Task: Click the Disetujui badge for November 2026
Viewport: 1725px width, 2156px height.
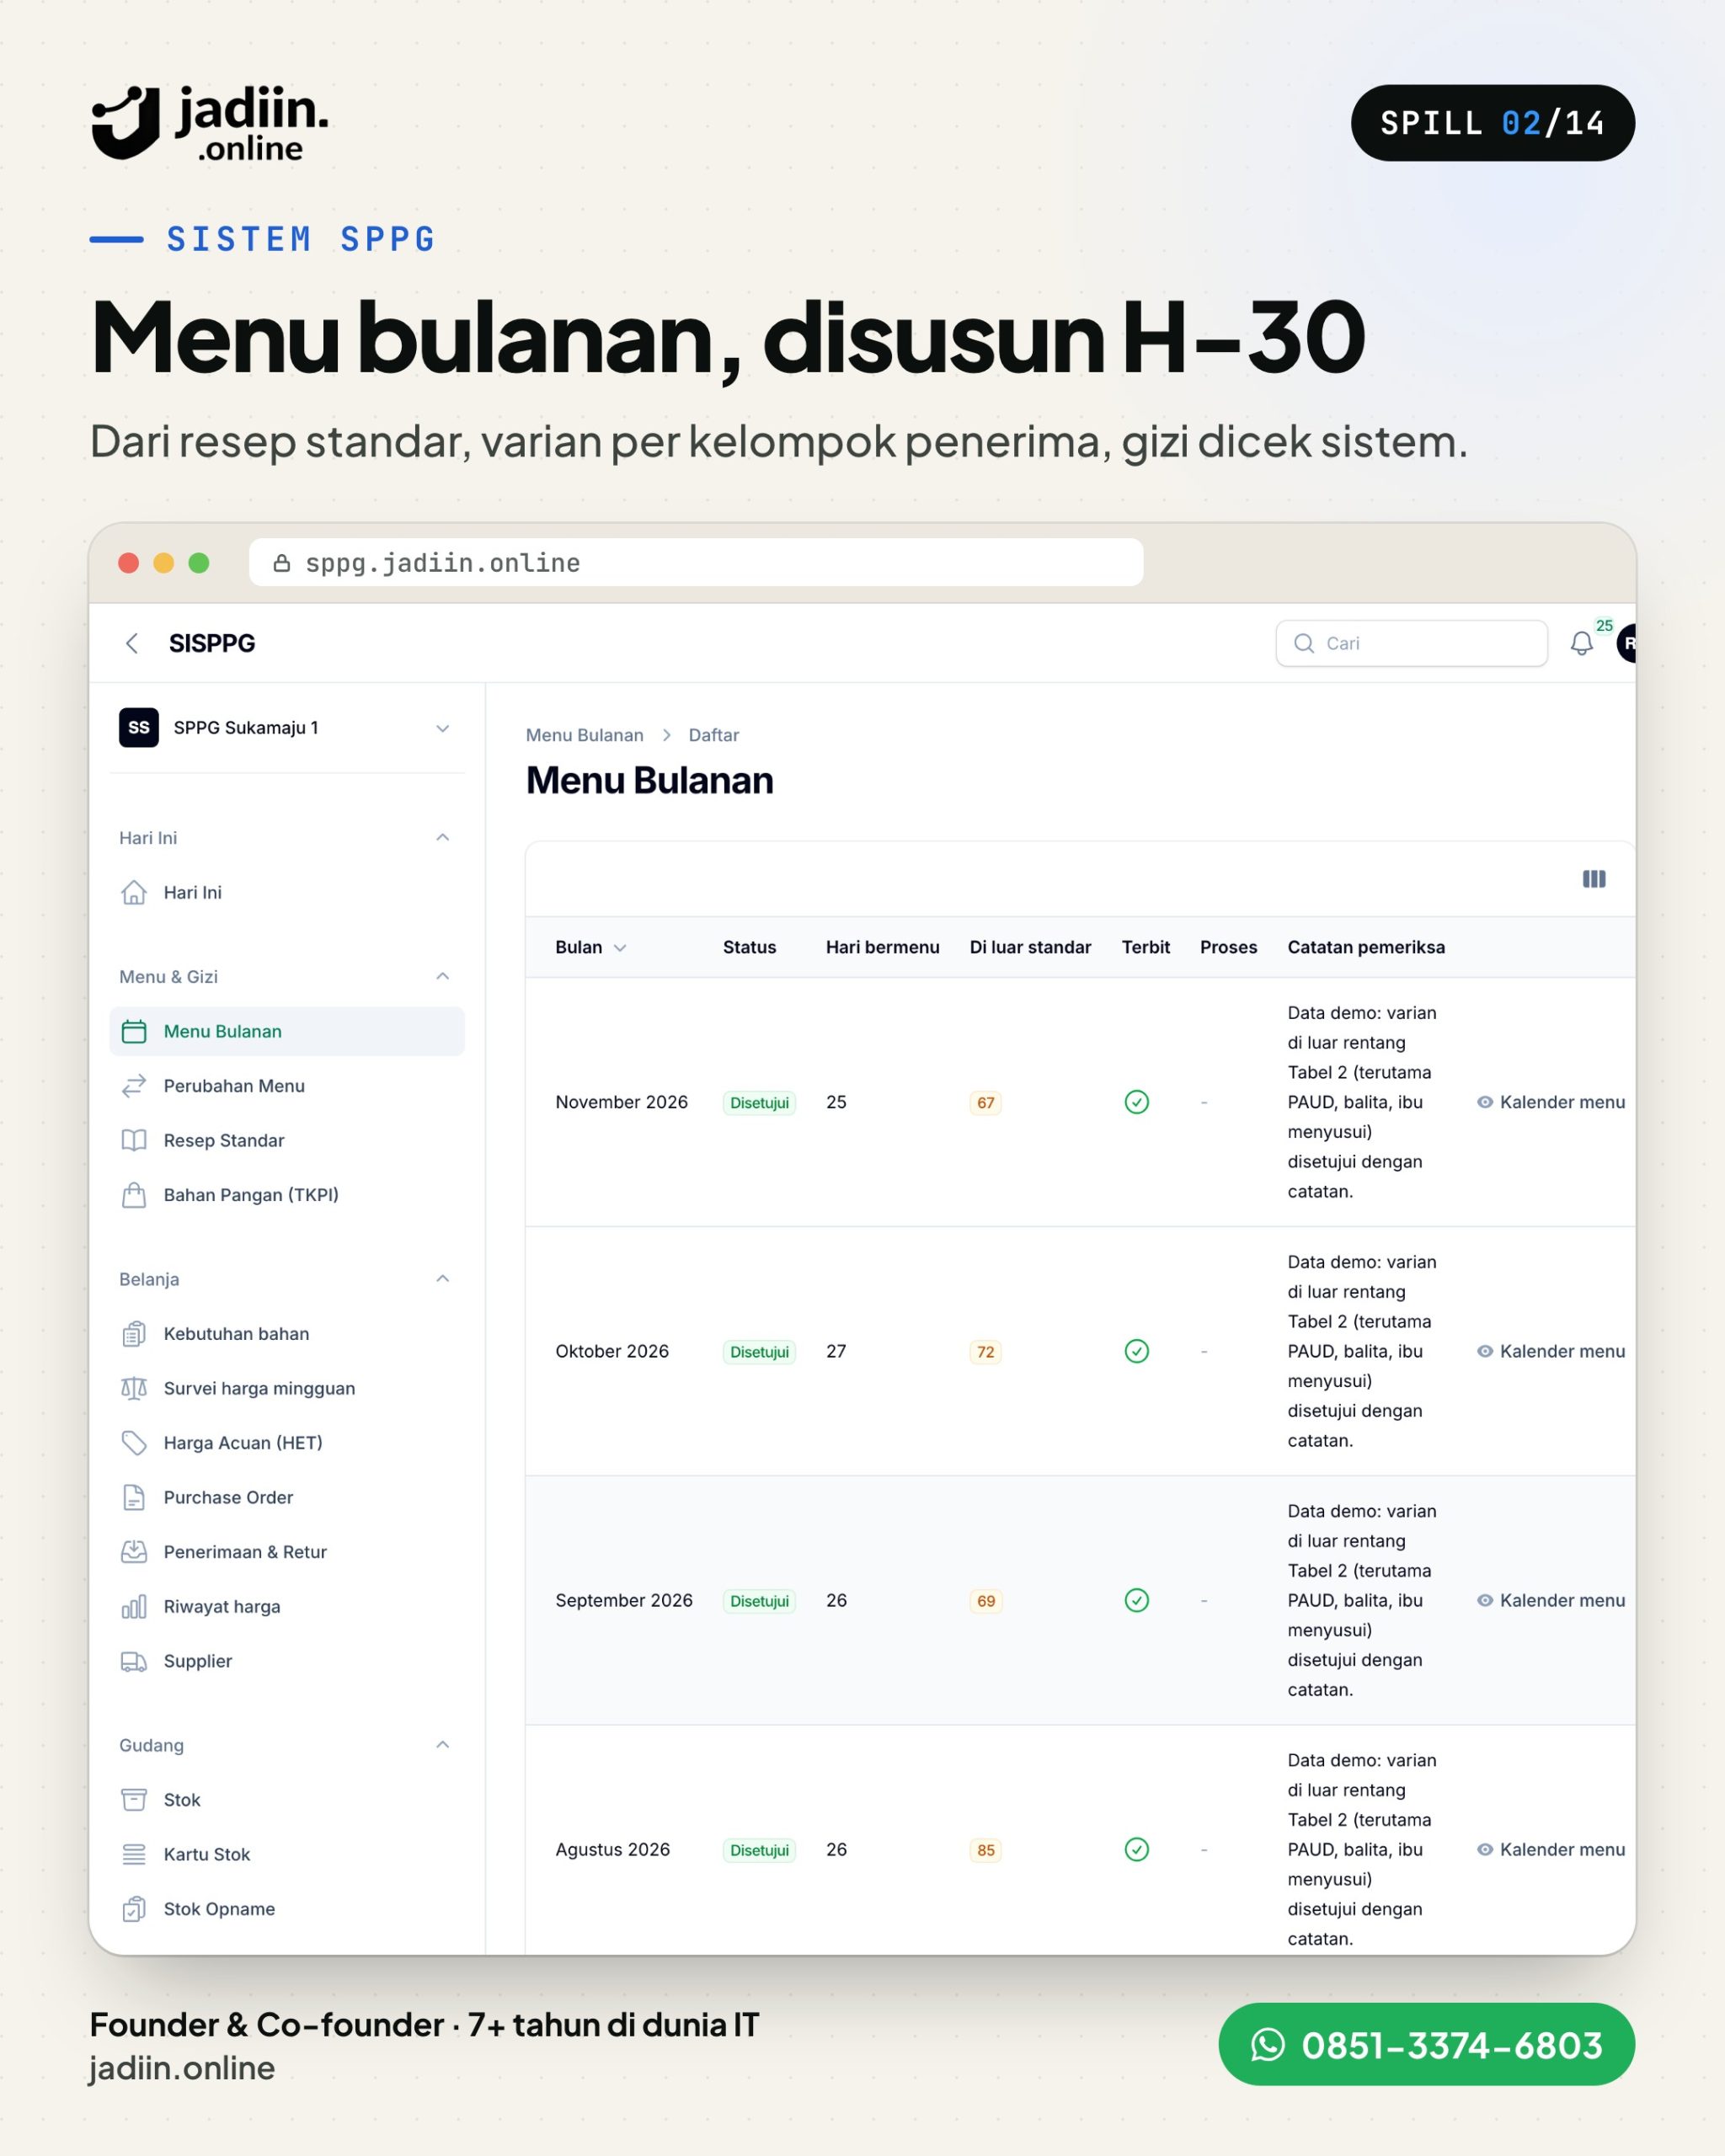Action: 759,1103
